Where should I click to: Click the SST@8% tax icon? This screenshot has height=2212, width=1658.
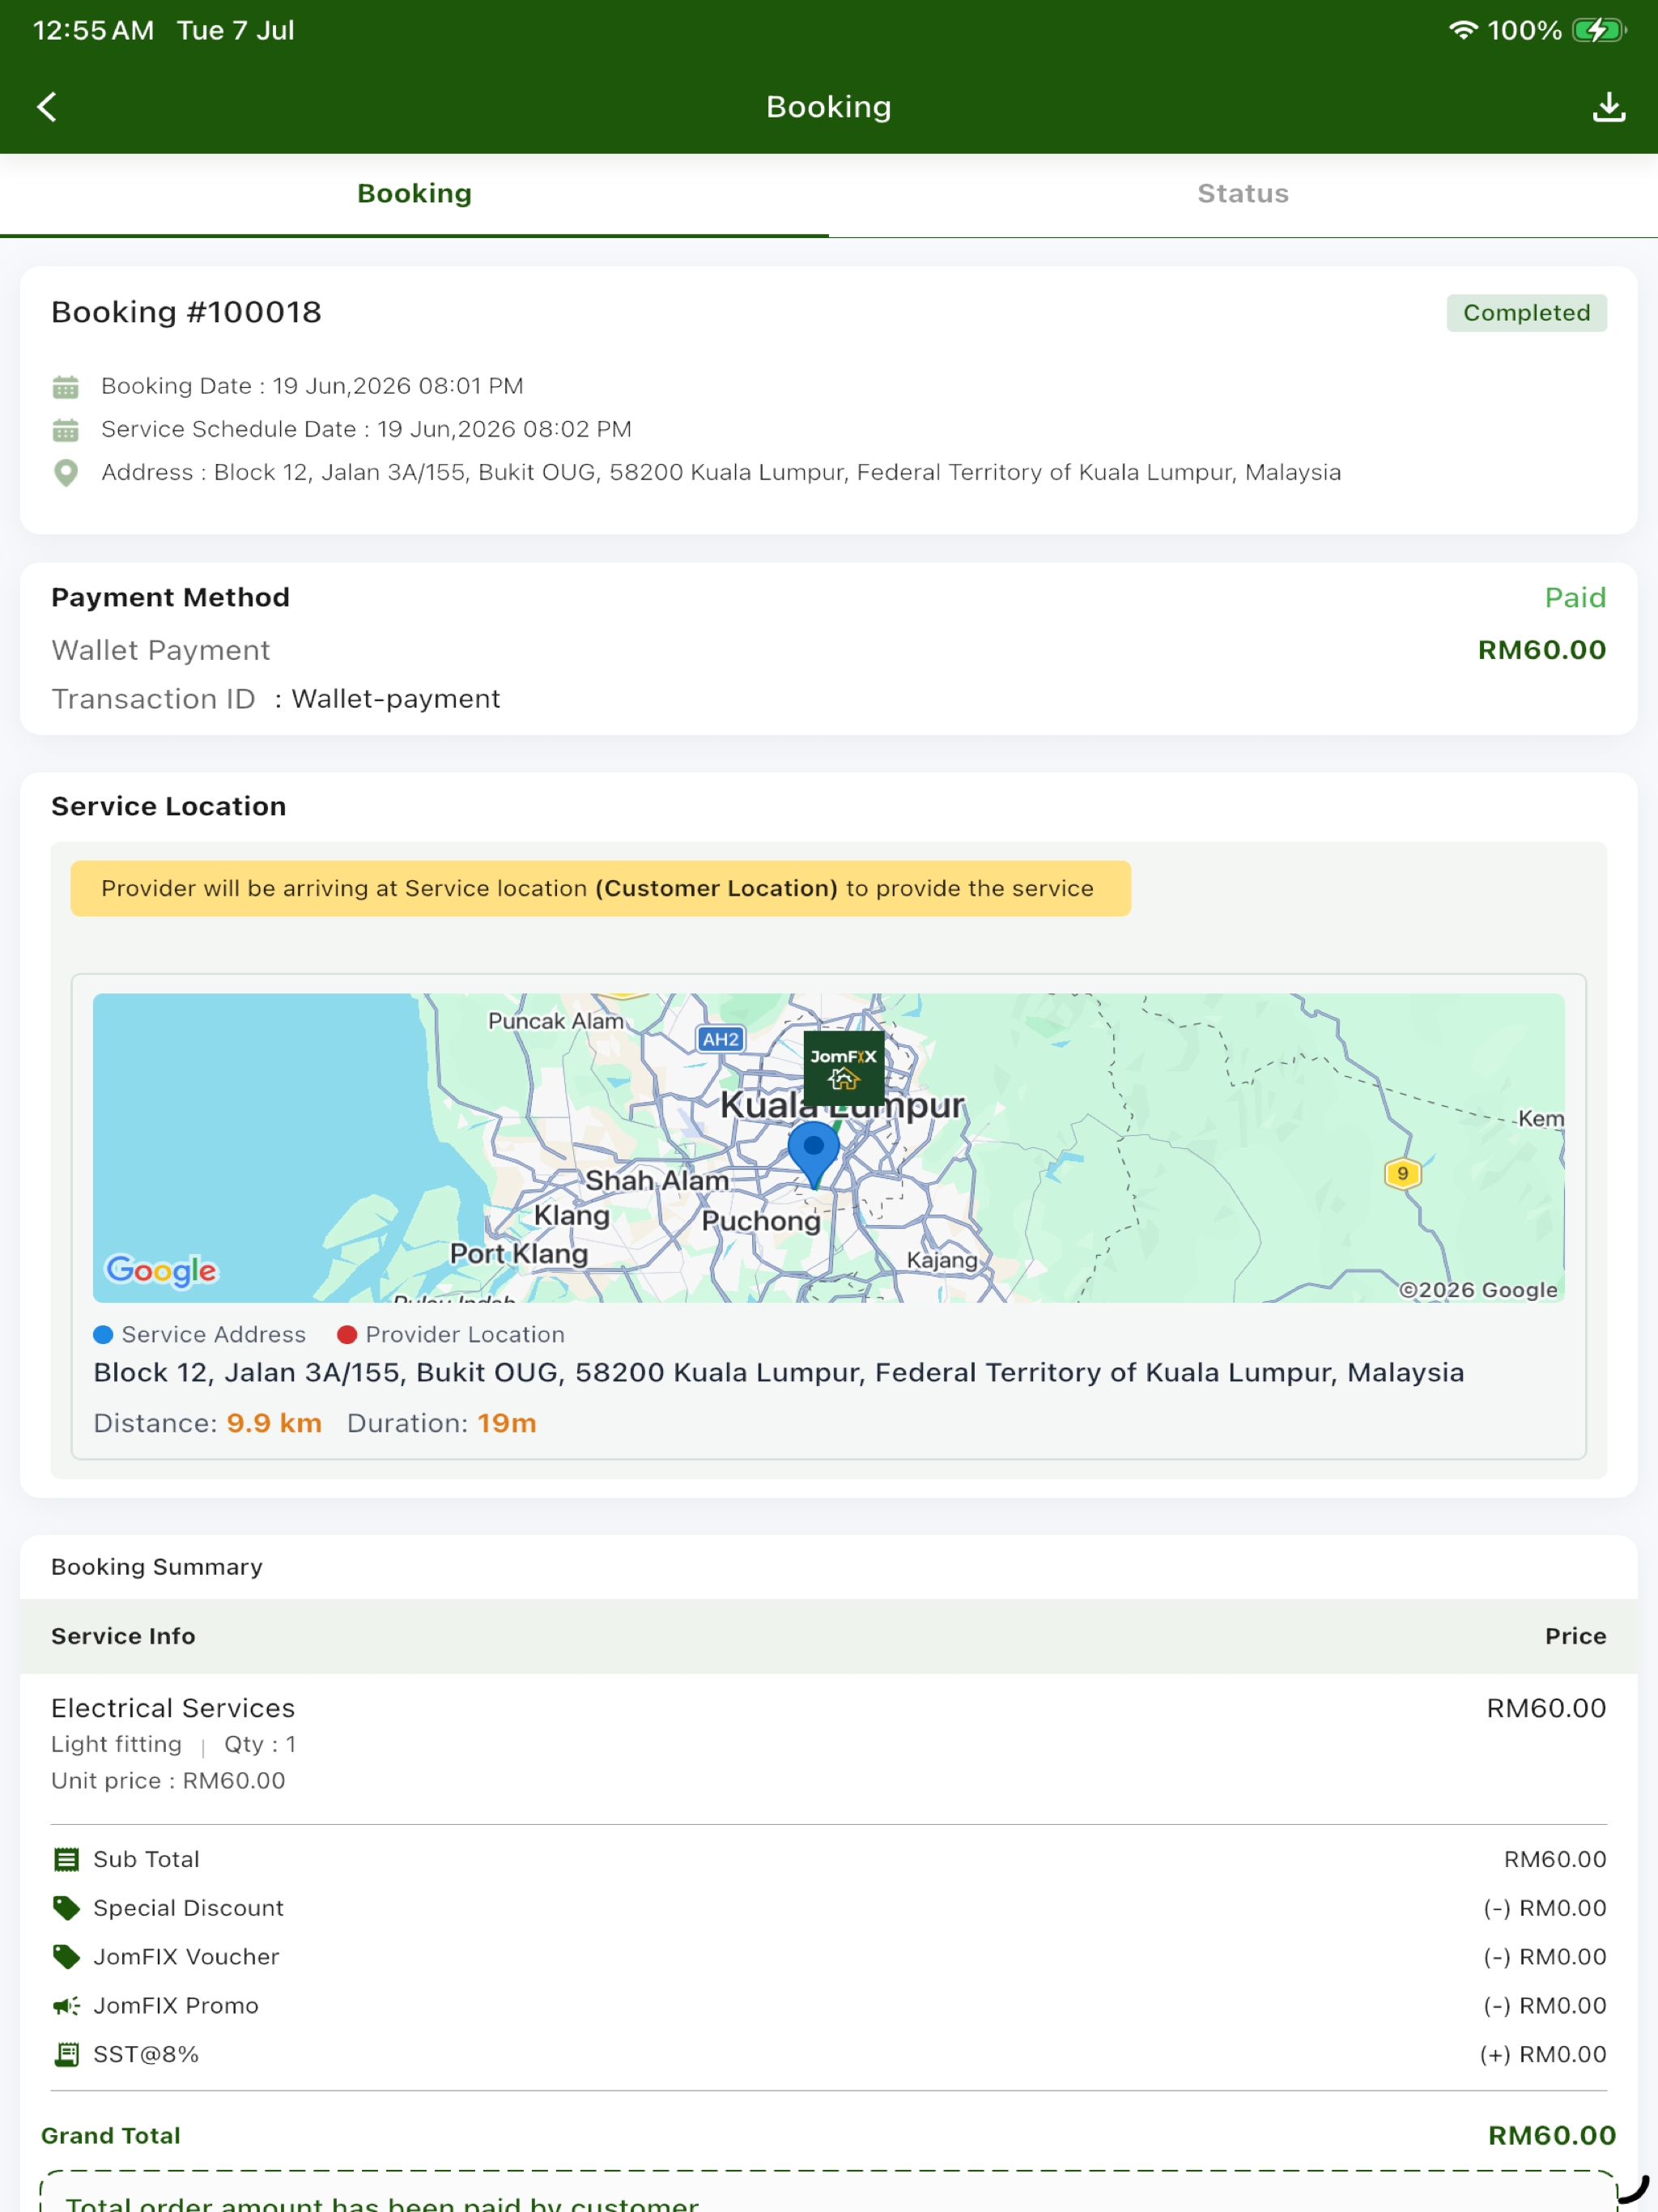(66, 2055)
